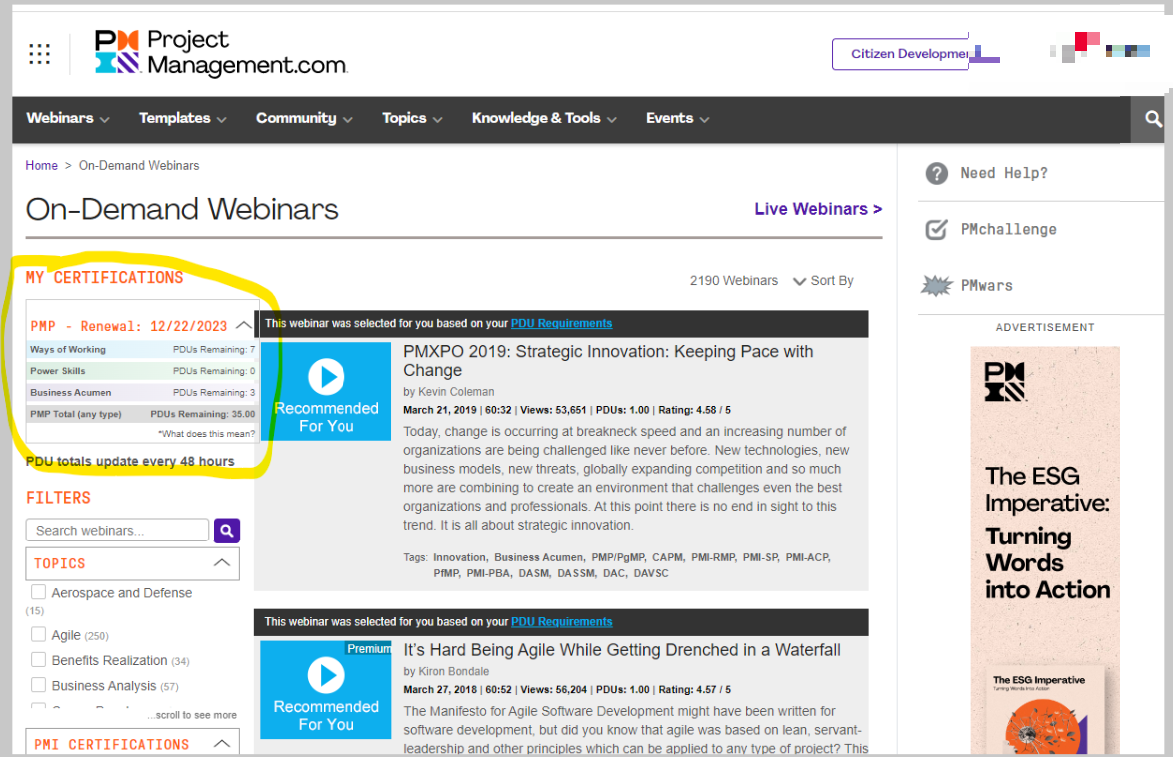1173x757 pixels.
Task: Click the PMI-PBA tag
Action: tap(489, 573)
